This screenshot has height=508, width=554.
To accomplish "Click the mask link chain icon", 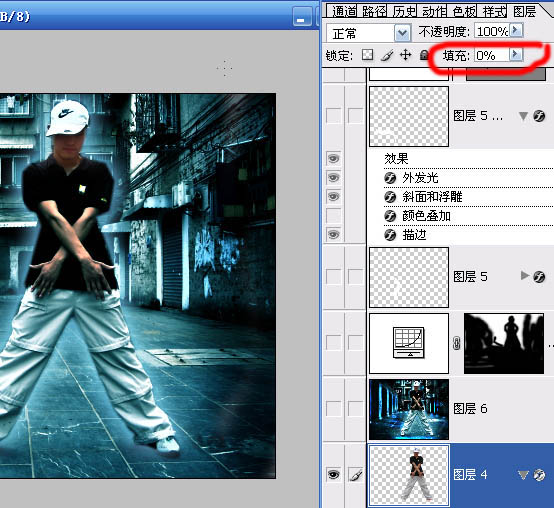I will 456,343.
